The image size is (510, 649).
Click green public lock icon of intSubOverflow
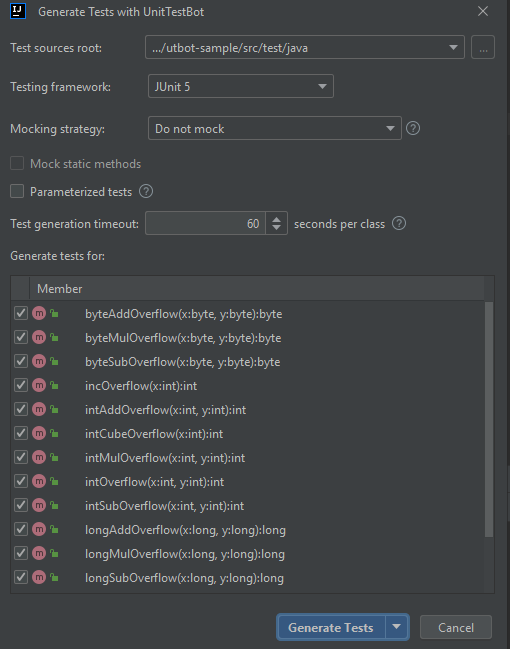(54, 505)
